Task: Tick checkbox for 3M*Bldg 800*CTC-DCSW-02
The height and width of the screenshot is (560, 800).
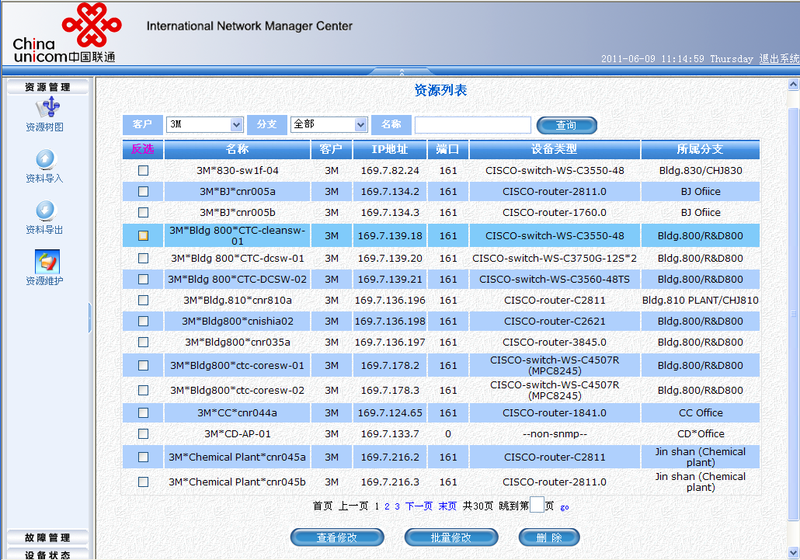Action: [x=143, y=279]
